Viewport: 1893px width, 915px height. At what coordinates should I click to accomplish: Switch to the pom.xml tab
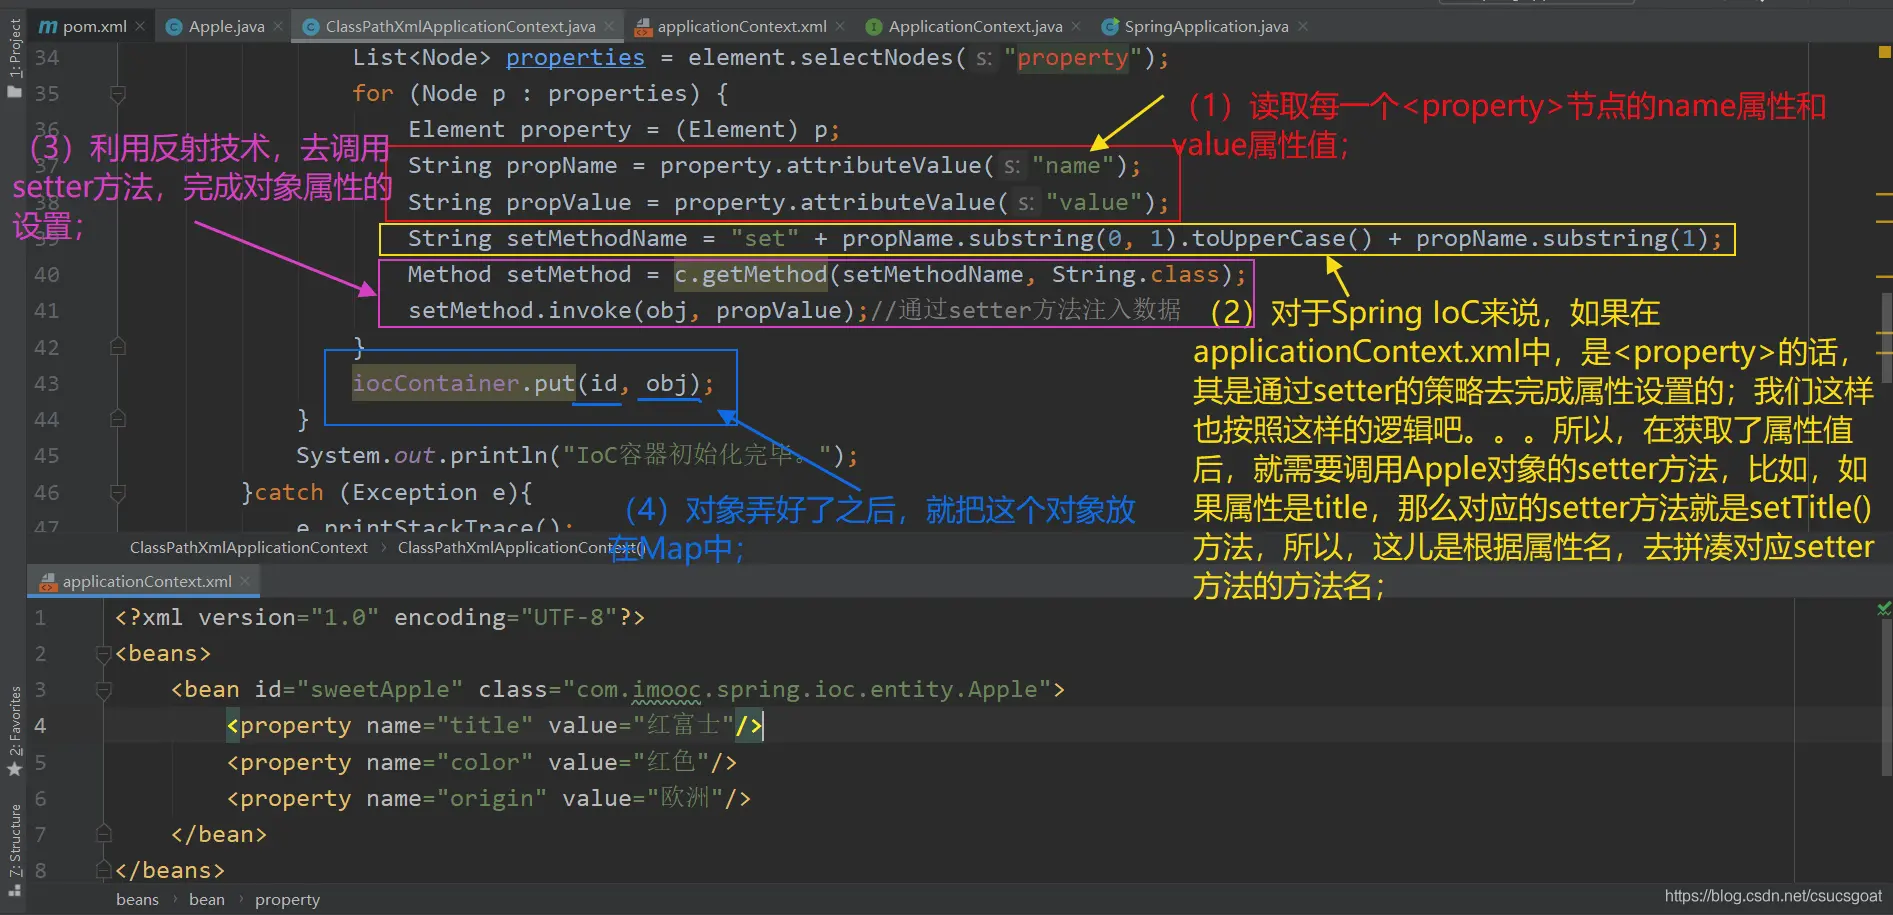tap(90, 27)
